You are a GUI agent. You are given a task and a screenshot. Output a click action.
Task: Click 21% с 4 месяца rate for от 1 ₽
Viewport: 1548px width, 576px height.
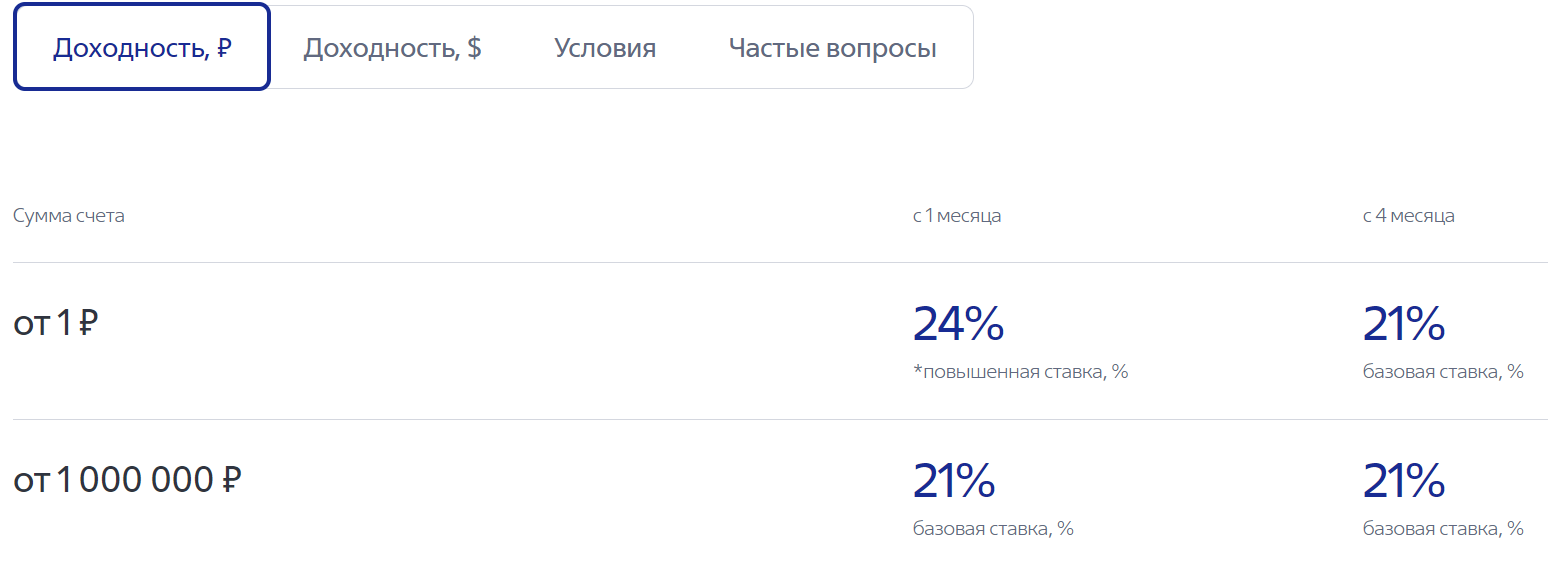click(1404, 324)
